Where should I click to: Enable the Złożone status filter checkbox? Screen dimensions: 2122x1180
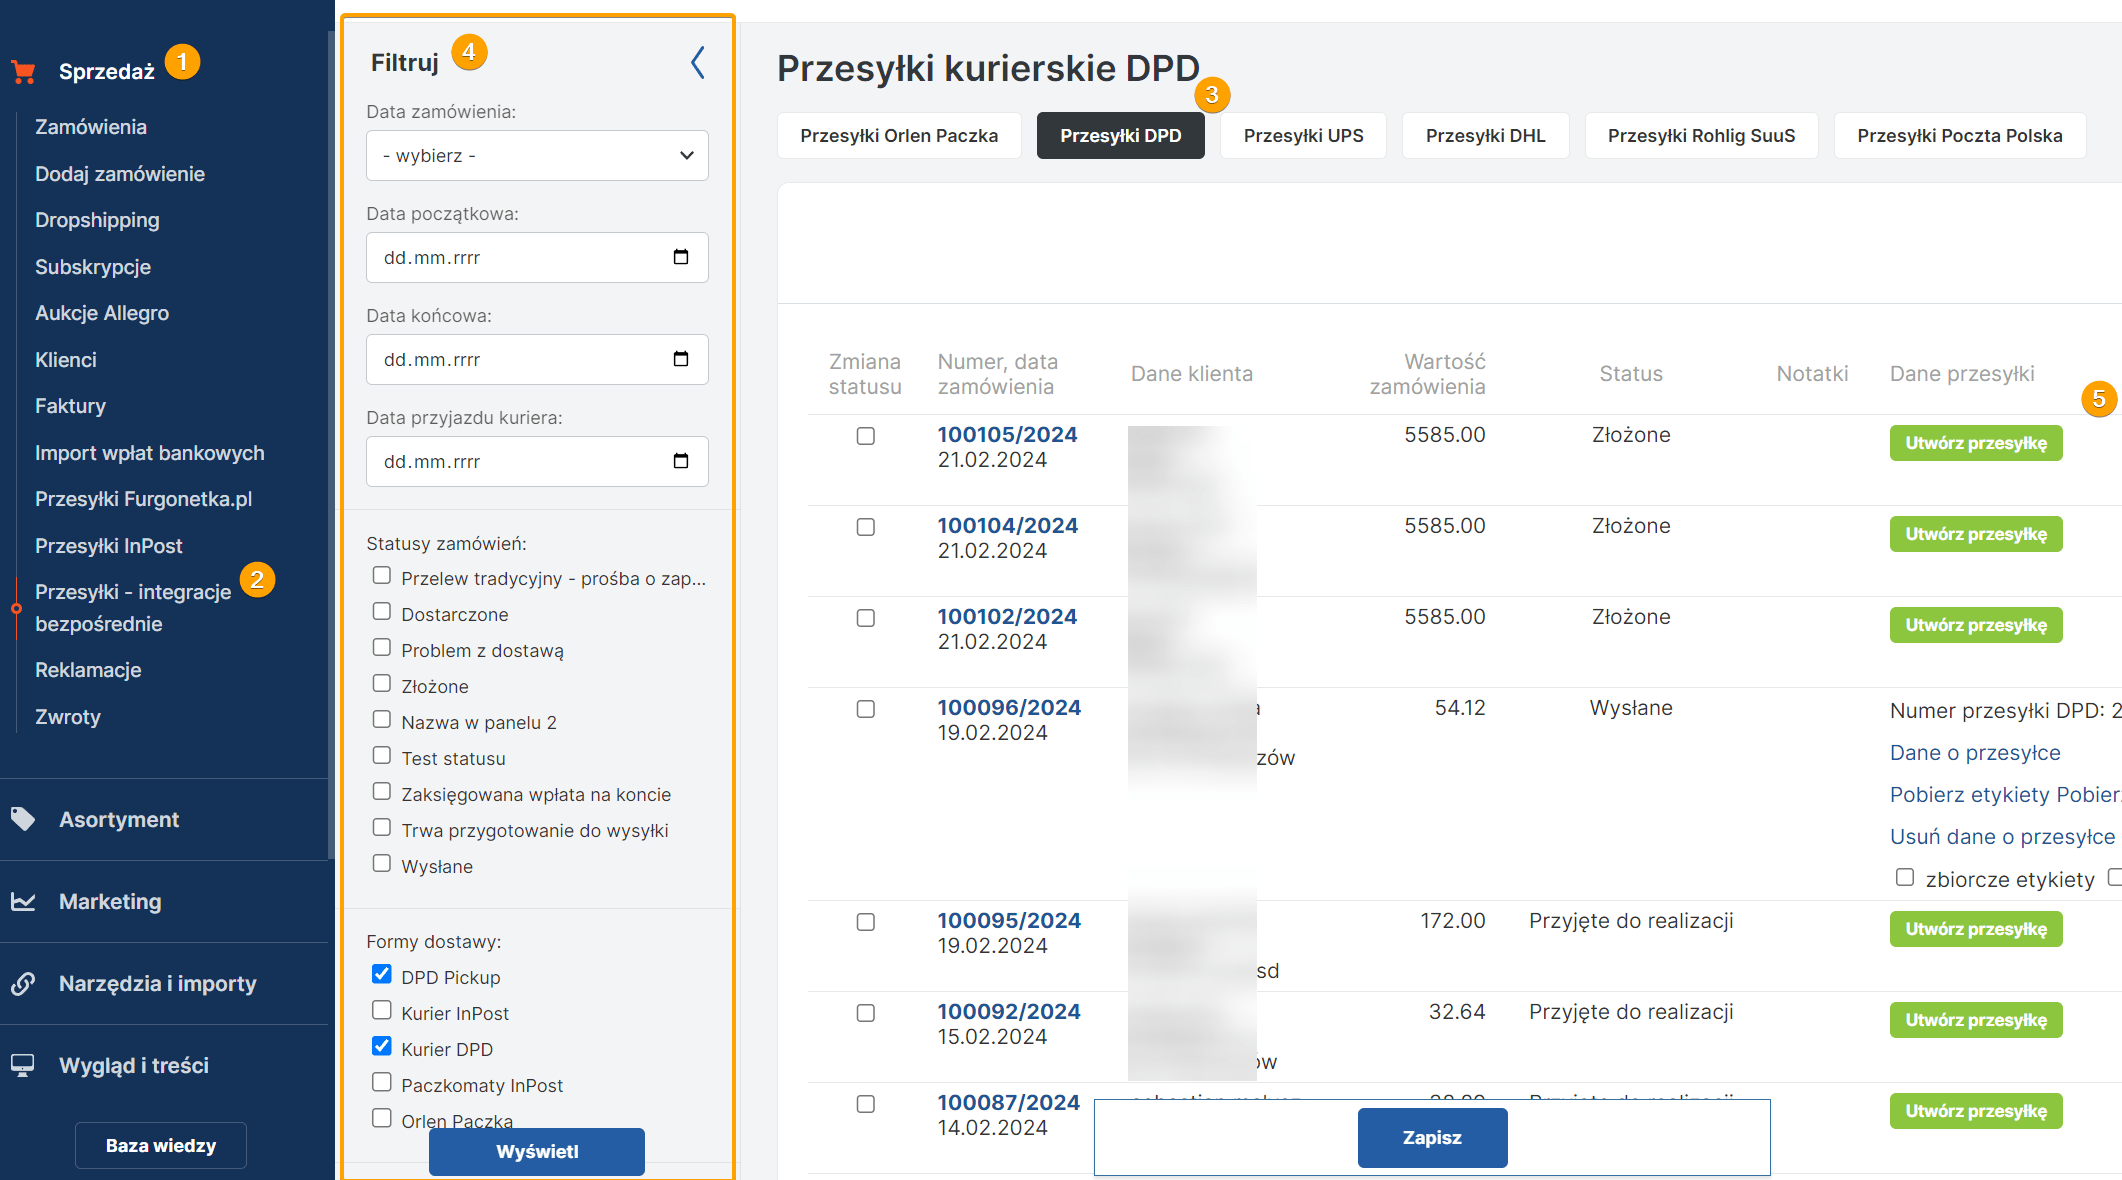(x=382, y=683)
